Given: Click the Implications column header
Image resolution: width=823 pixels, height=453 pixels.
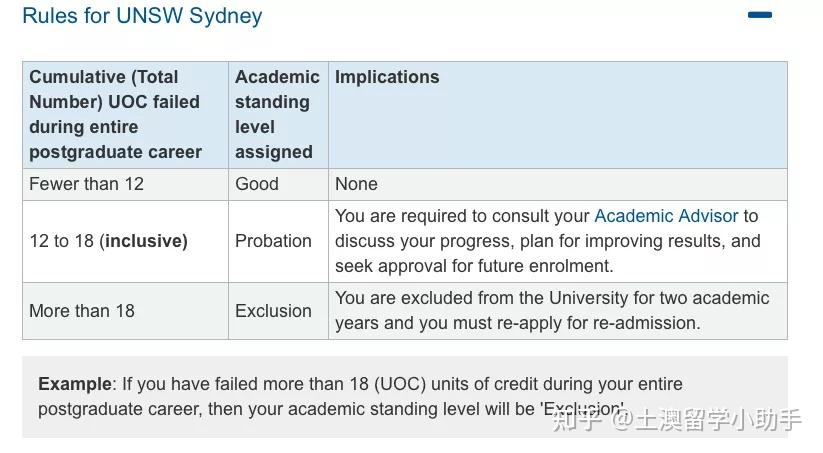Looking at the screenshot, I should pos(387,77).
